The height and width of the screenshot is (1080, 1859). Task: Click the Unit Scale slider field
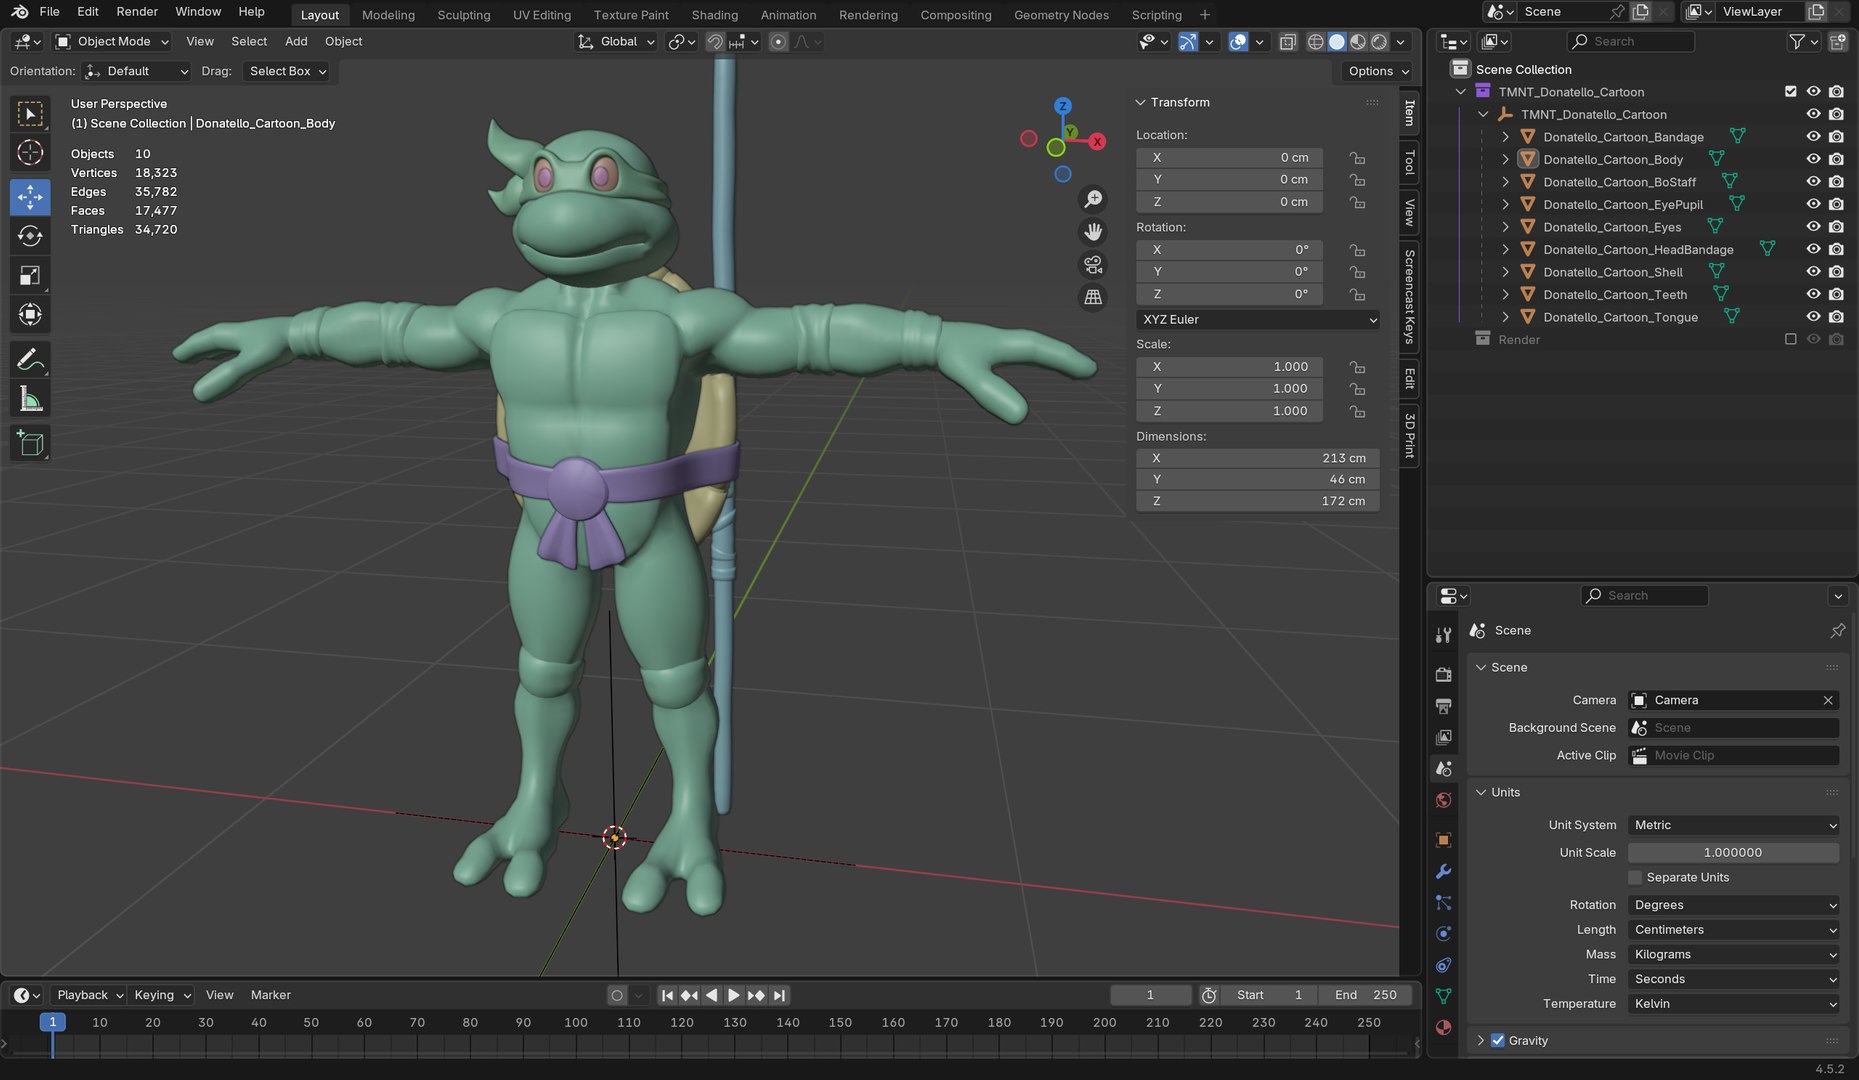tap(1733, 853)
